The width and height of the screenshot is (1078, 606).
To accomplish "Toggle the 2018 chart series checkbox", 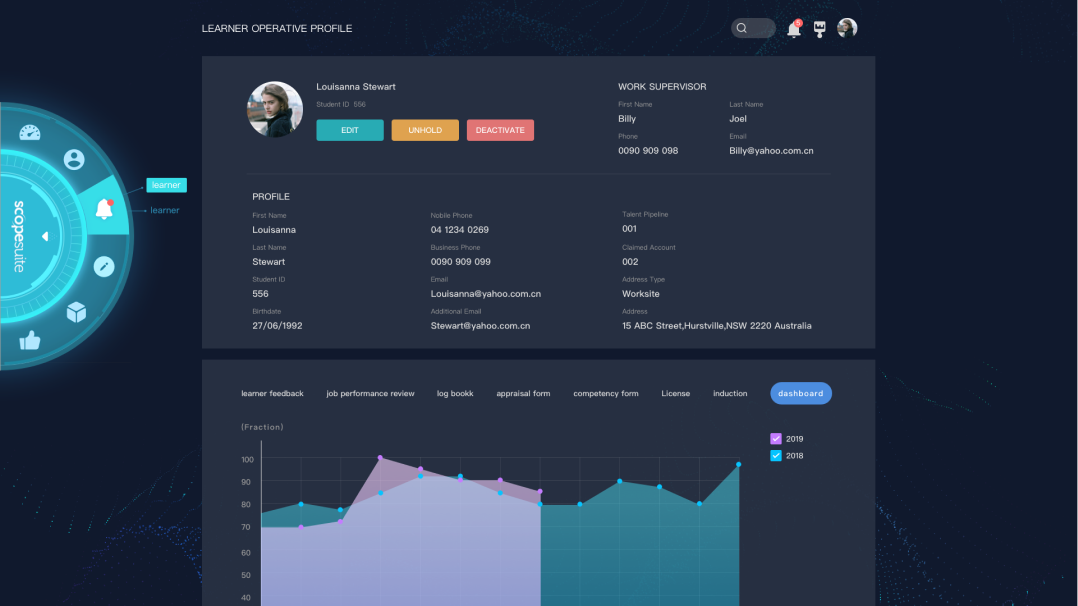I will pos(776,456).
